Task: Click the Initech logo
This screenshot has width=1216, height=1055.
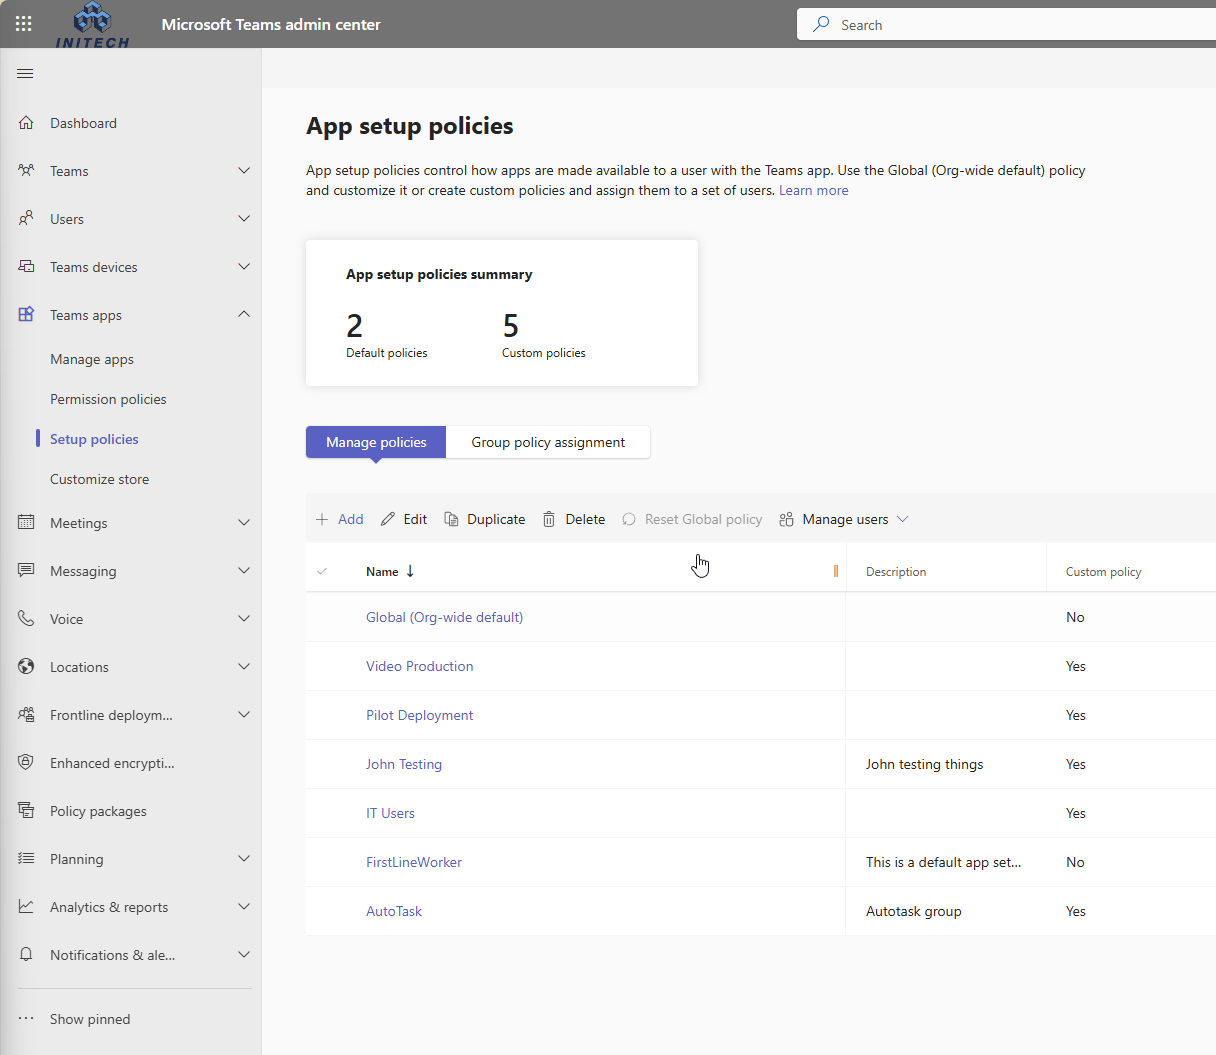Action: (x=92, y=25)
